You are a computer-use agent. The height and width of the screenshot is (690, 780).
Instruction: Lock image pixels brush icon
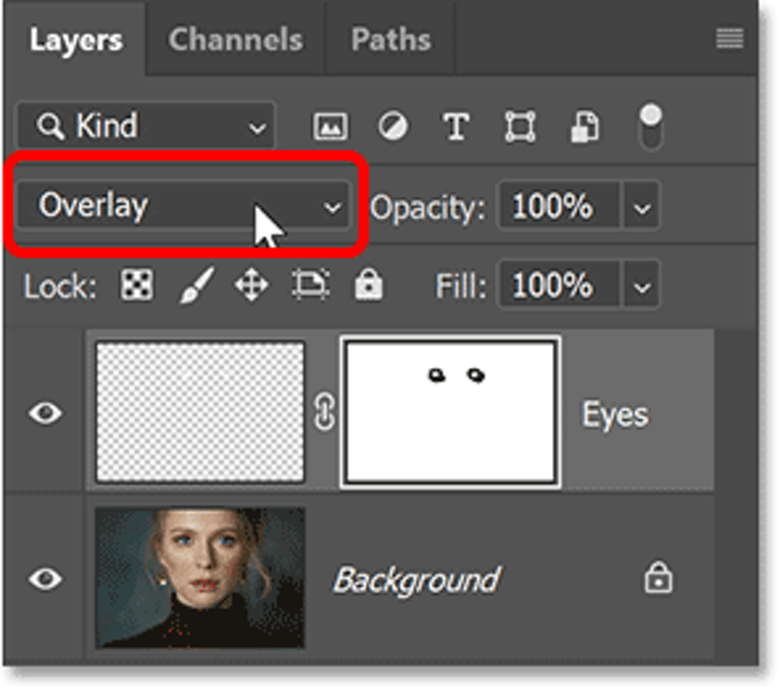tap(196, 285)
